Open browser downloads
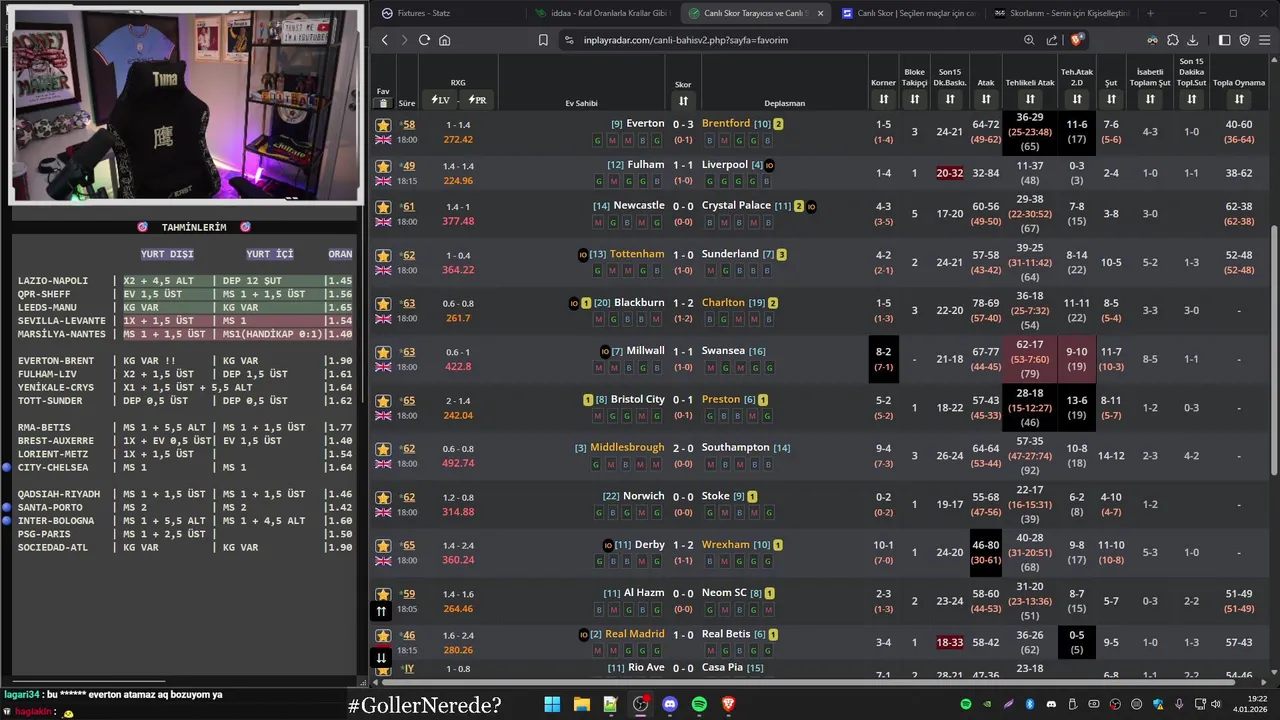The height and width of the screenshot is (720, 1280). pos(1192,40)
